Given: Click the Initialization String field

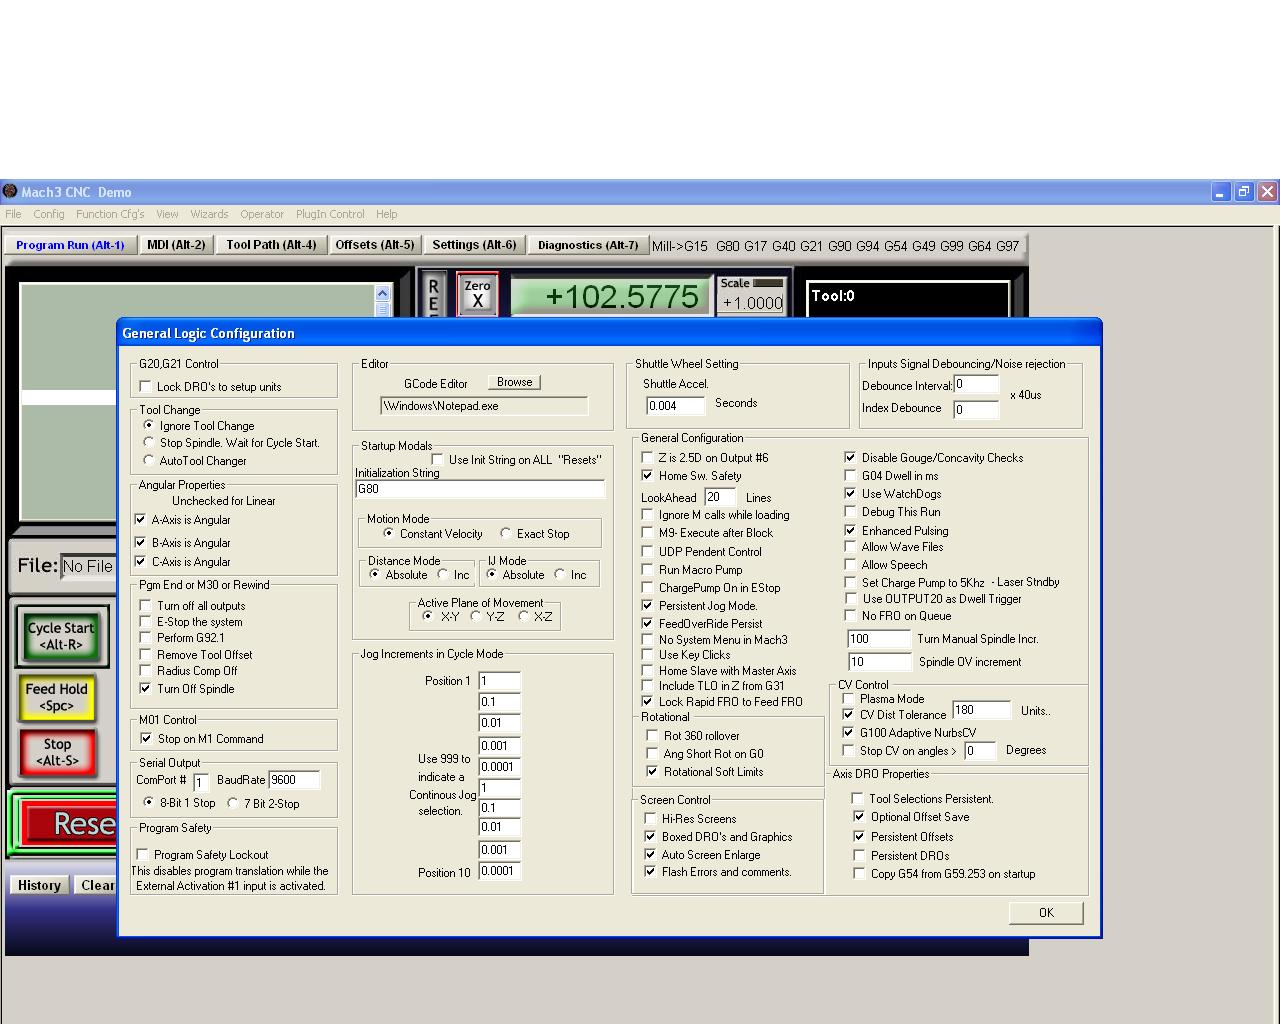Looking at the screenshot, I should coord(480,489).
